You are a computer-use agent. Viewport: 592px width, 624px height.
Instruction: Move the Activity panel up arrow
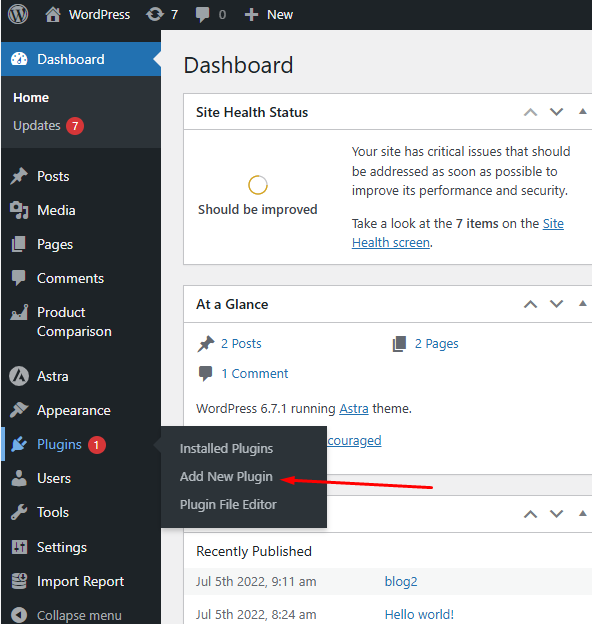530,514
